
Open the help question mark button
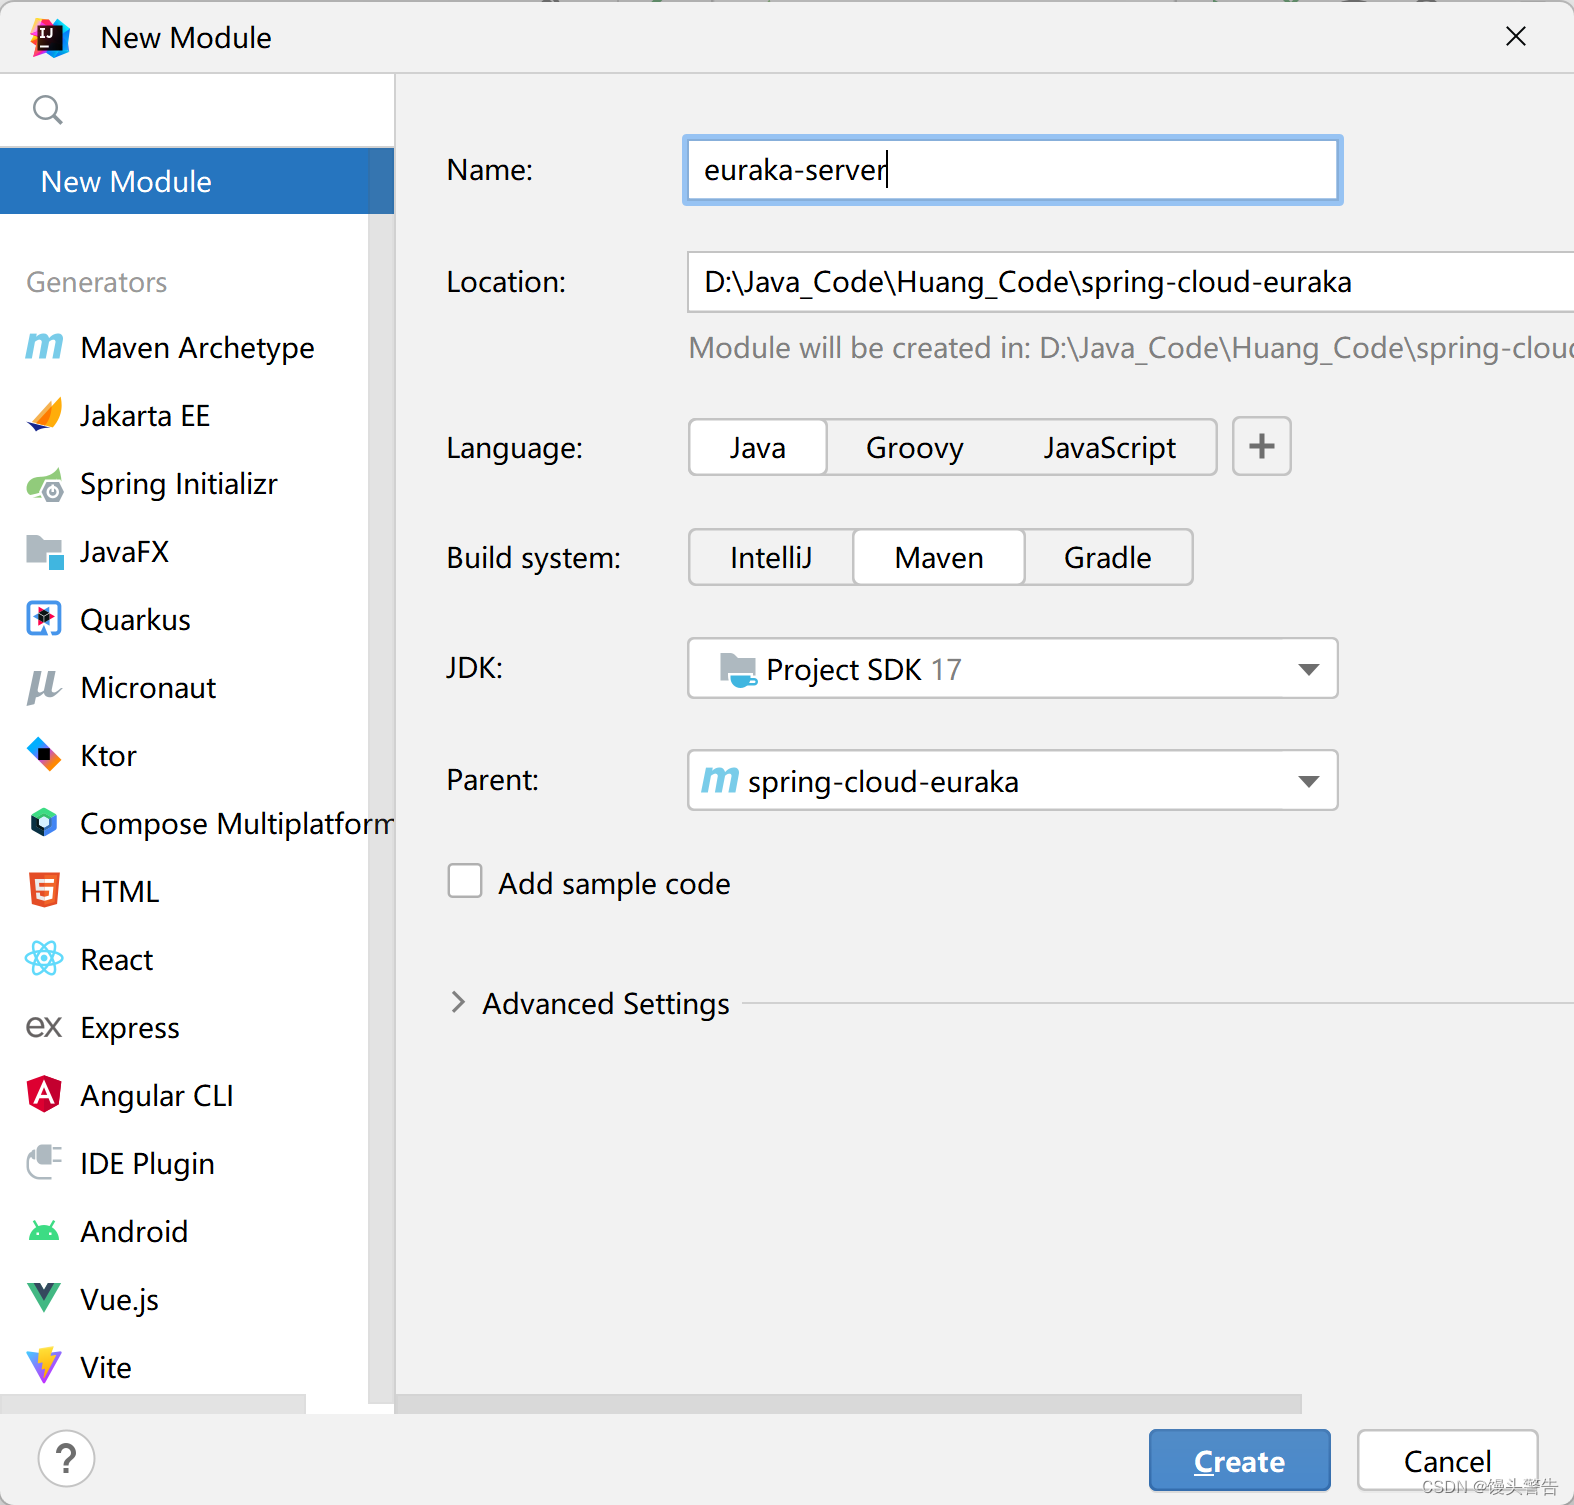click(66, 1459)
